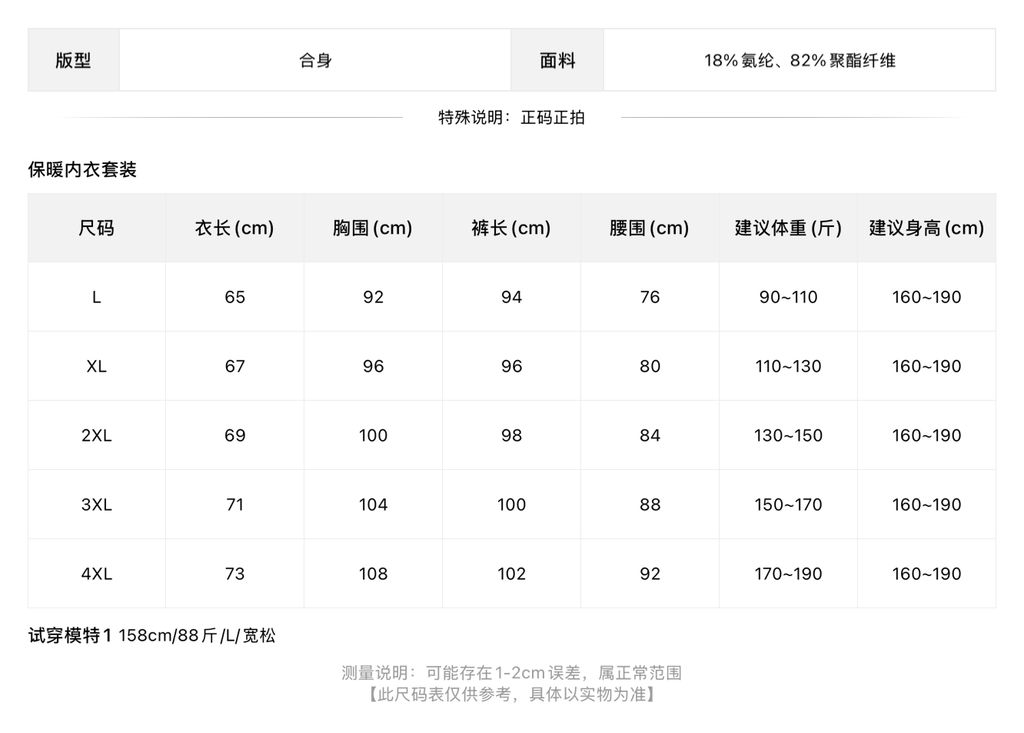Click the 版型 label cell
This screenshot has width=1024, height=733.
pyautogui.click(x=73, y=60)
